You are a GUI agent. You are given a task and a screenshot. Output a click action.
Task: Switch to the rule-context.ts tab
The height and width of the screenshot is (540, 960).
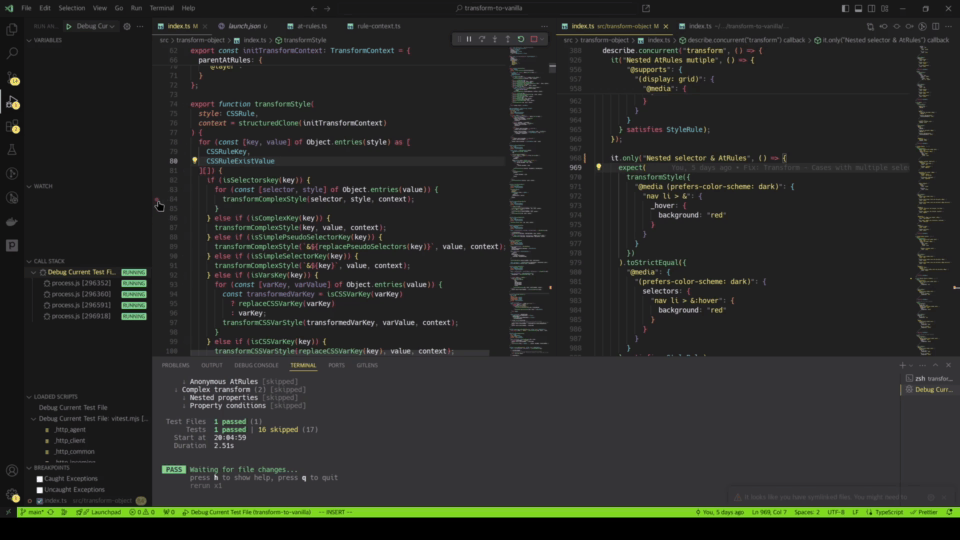(x=378, y=26)
